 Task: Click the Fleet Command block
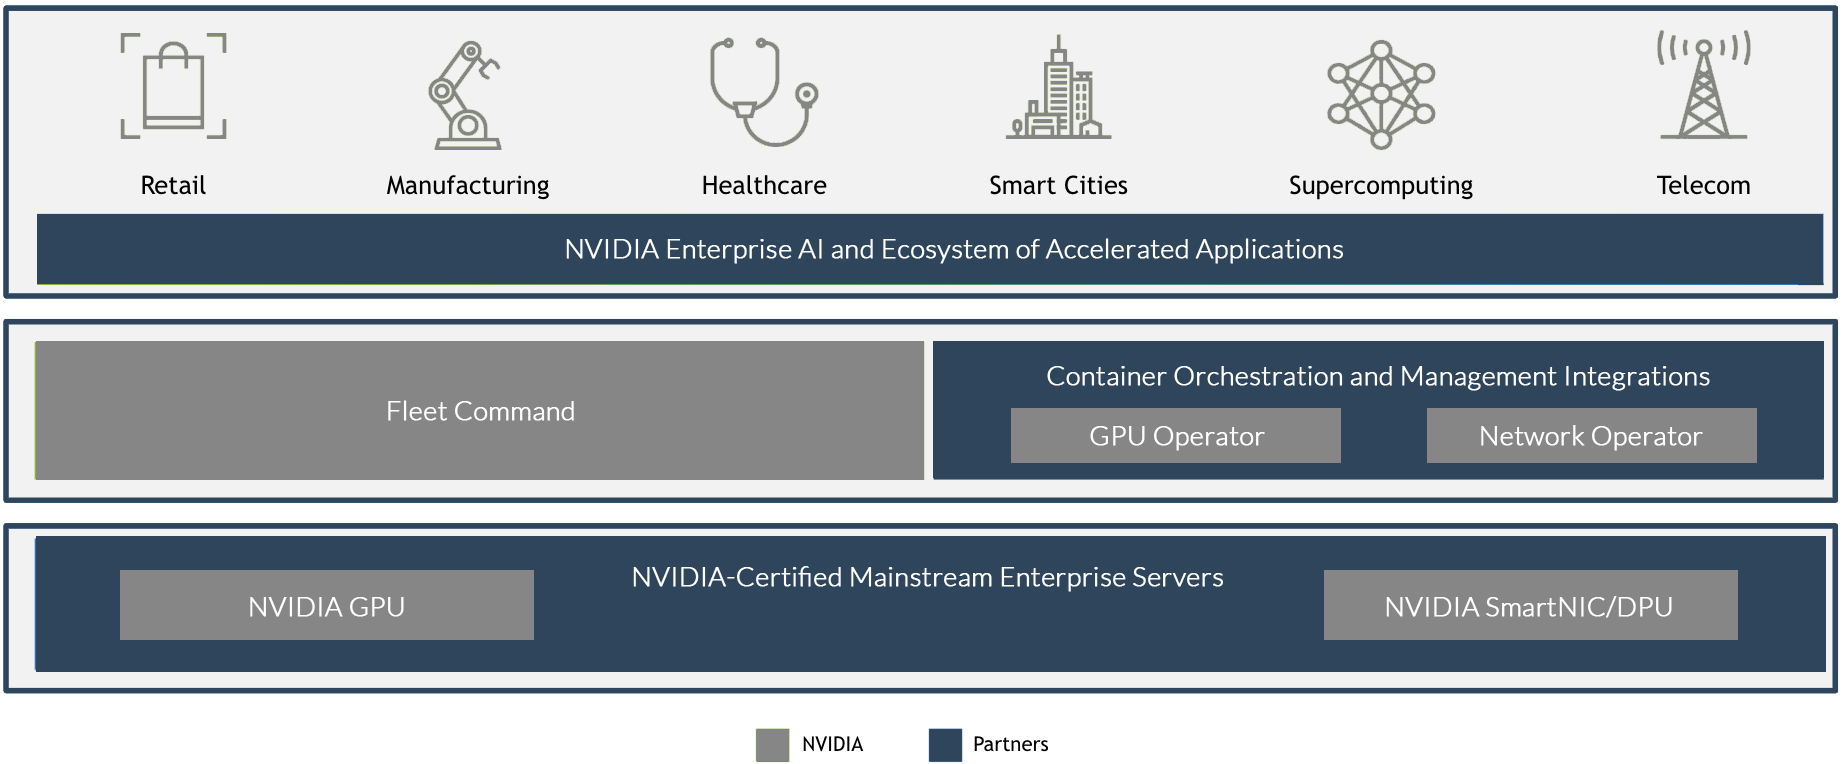click(480, 411)
